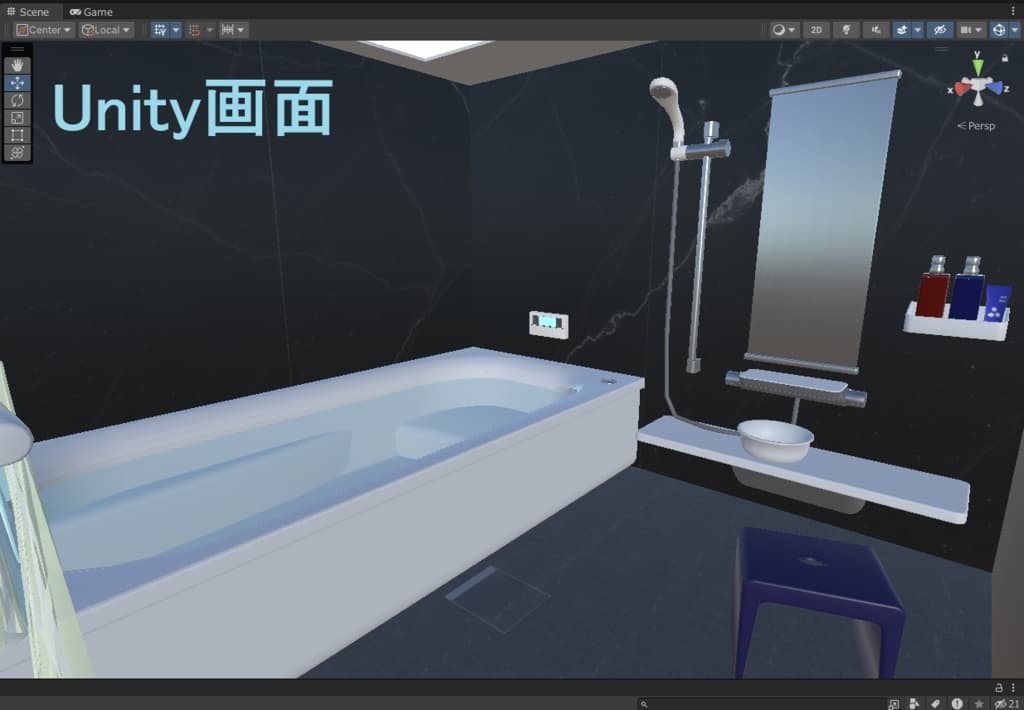
Task: Toggle 2D view mode
Action: click(816, 30)
